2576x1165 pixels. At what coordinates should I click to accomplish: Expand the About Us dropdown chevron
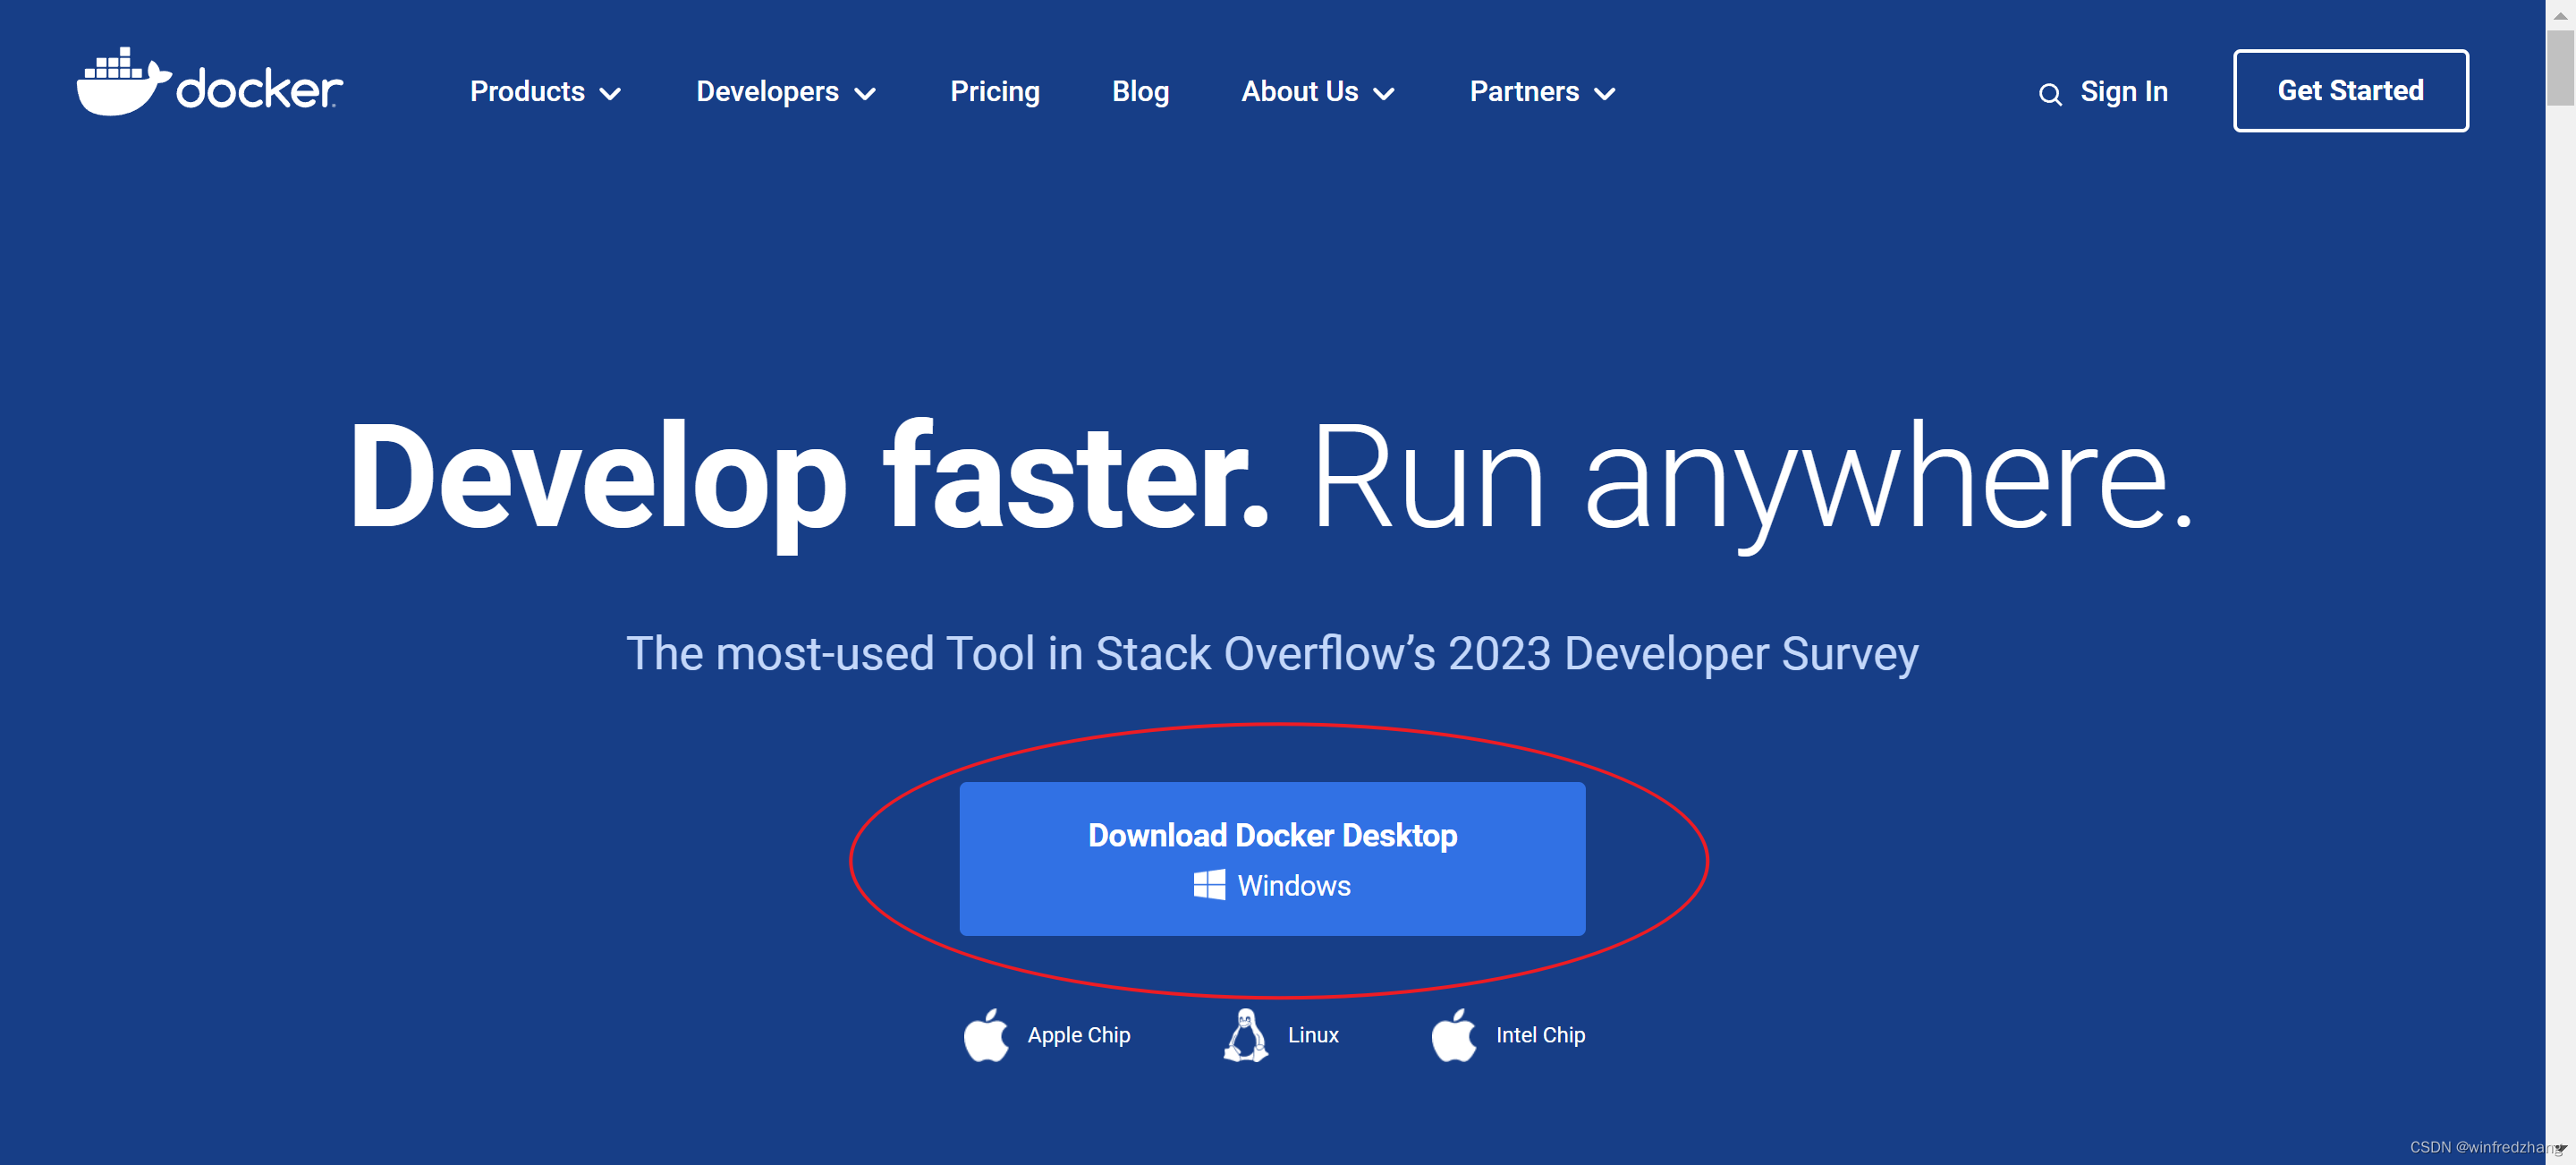click(x=1384, y=94)
